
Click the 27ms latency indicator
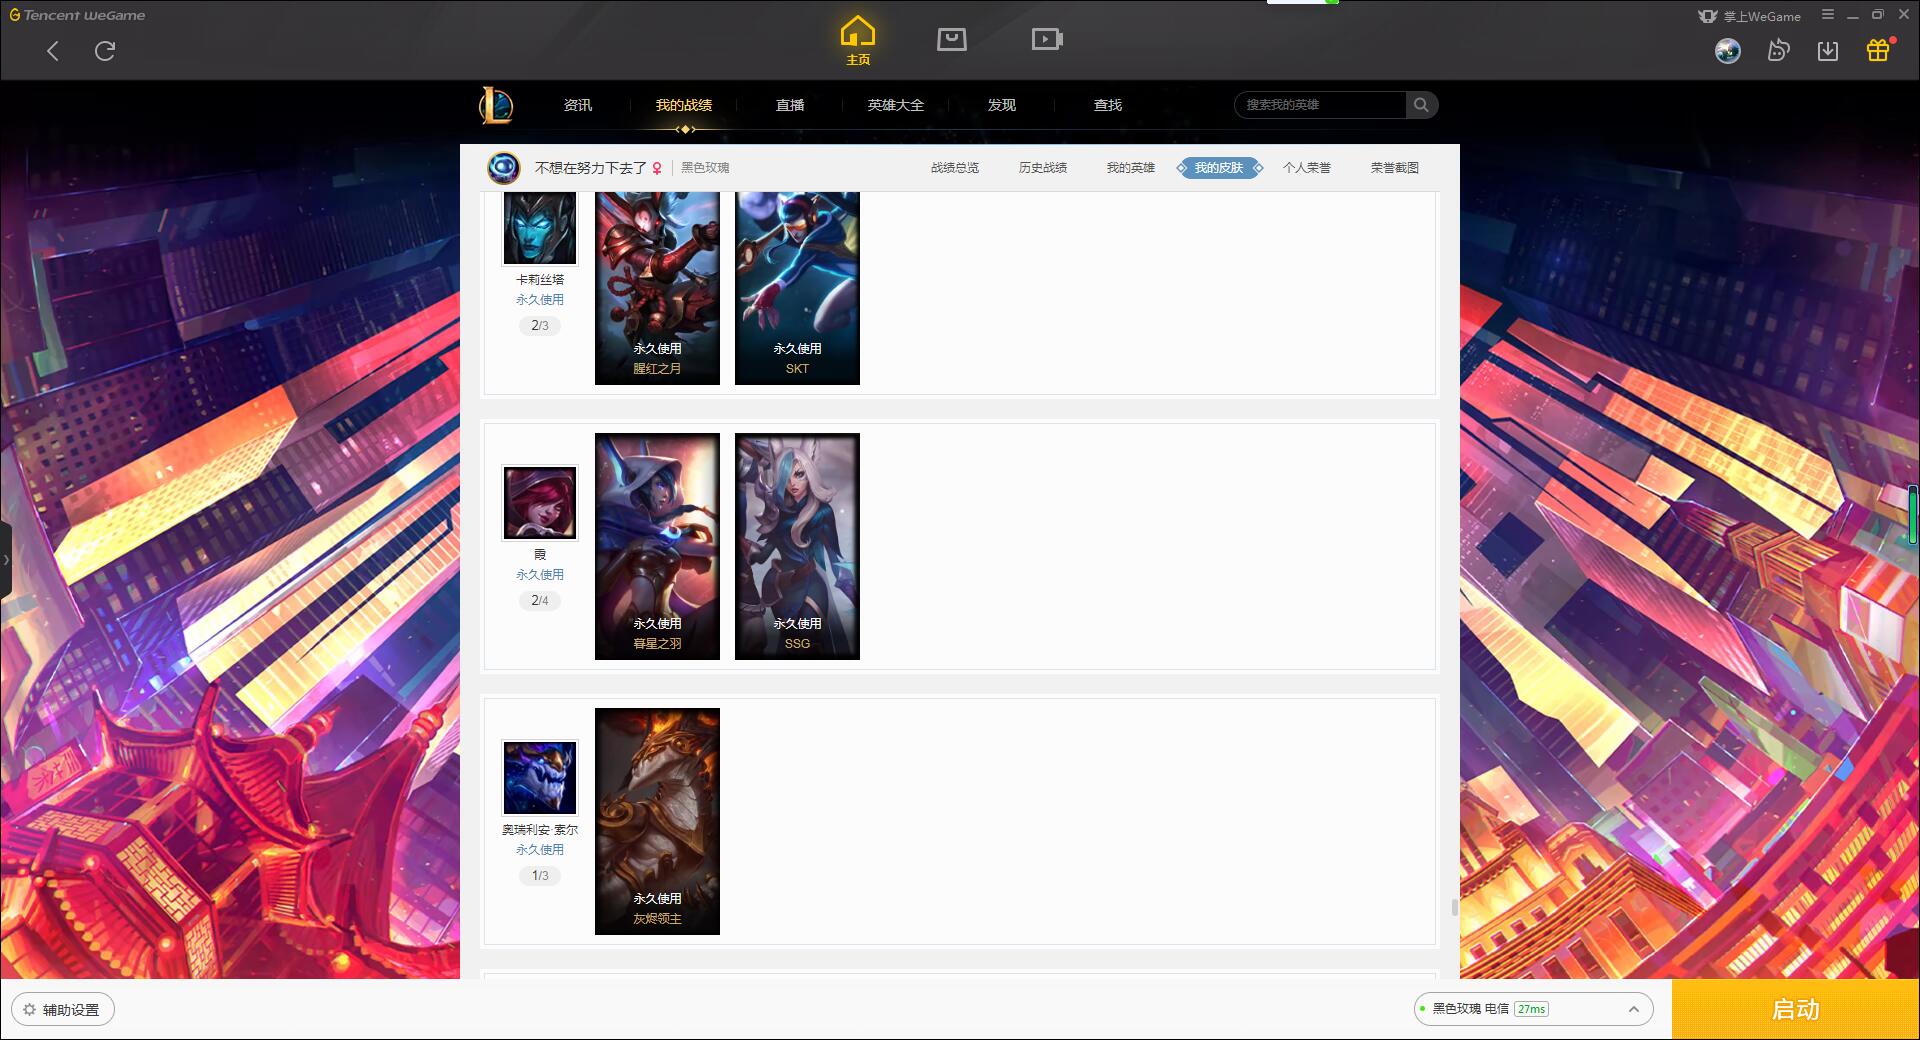point(1532,1009)
